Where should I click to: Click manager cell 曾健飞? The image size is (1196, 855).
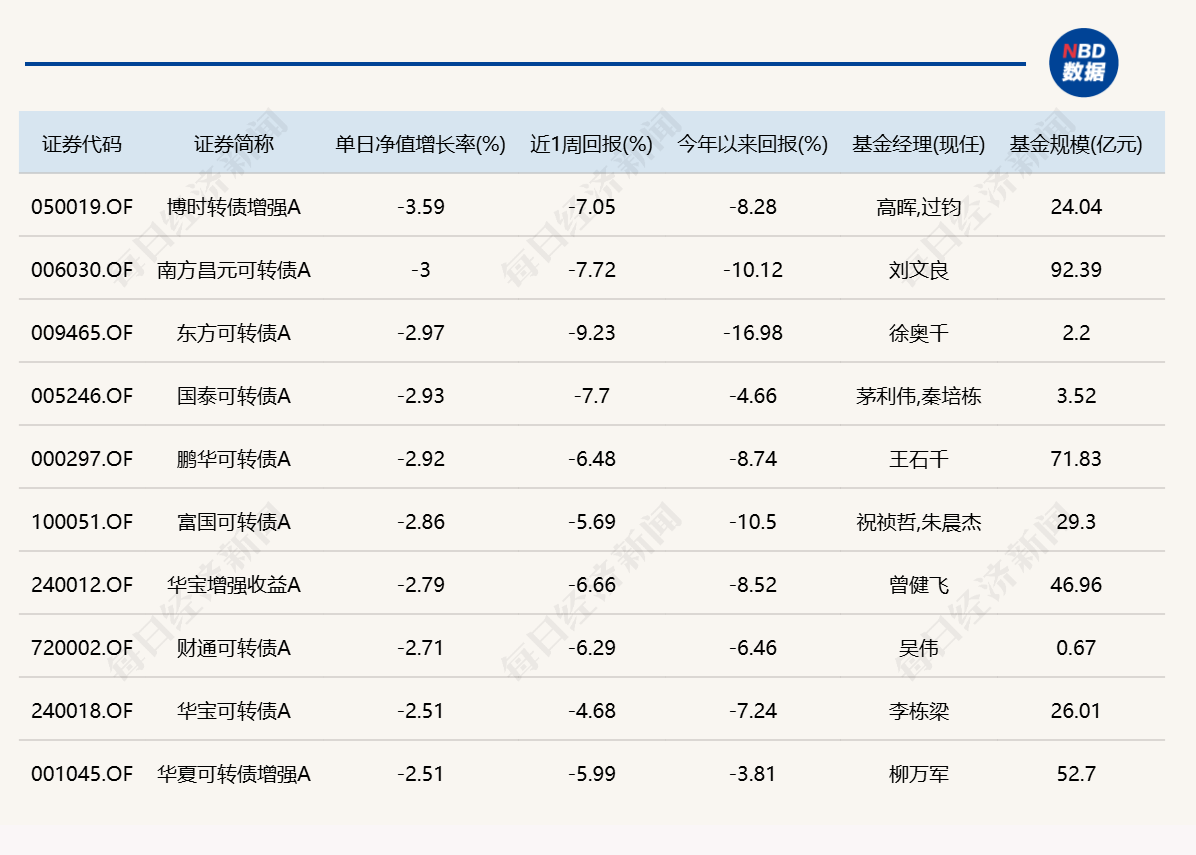918,585
